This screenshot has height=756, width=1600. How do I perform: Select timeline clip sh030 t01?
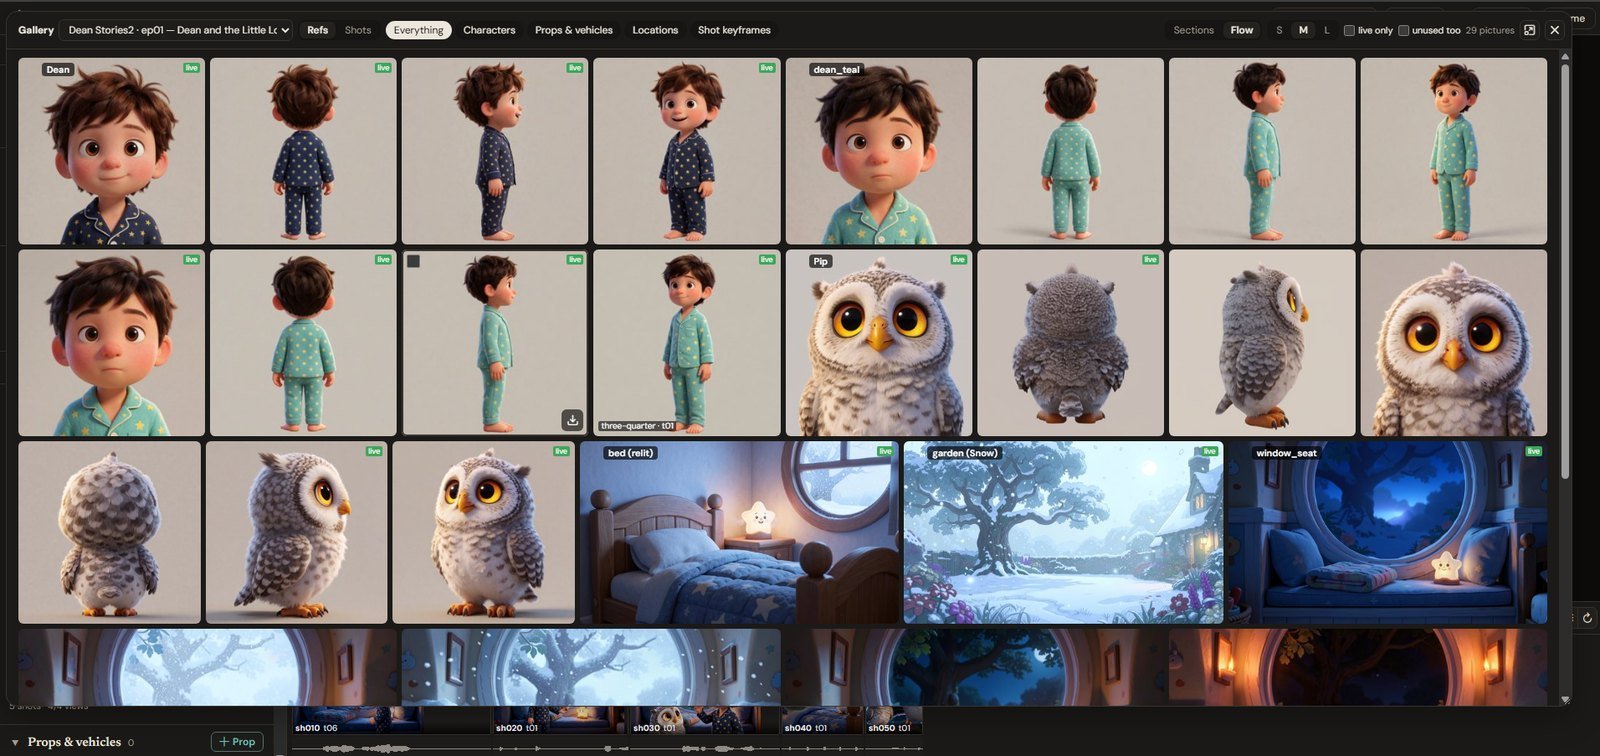(704, 722)
